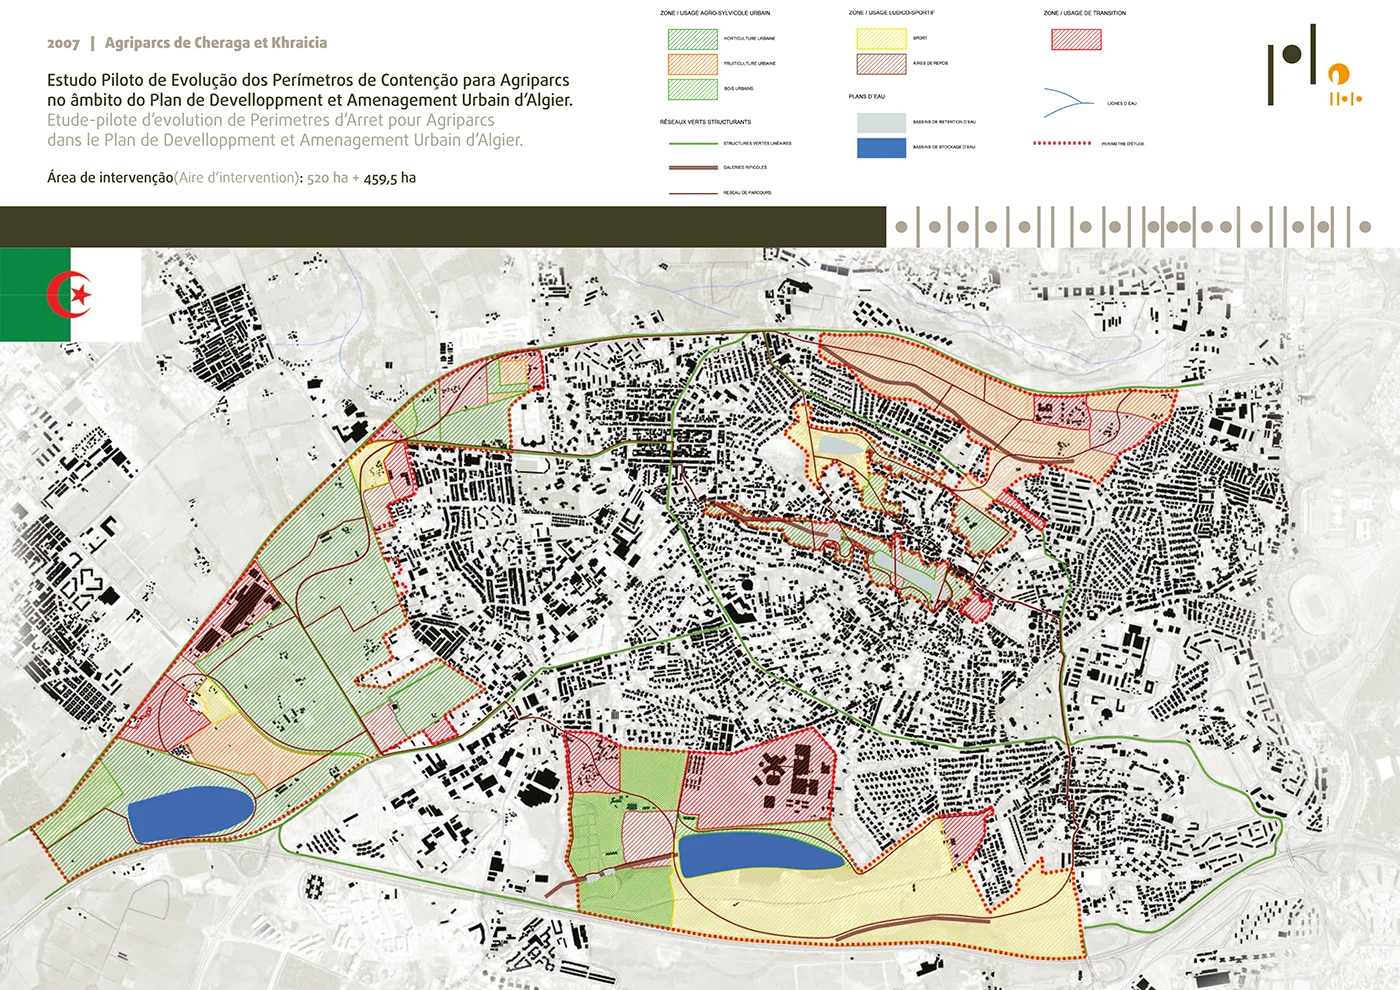Click 'ZONE / USAGE DE TRANSITION' legend heading
This screenshot has width=1400, height=990.
click(x=1084, y=13)
